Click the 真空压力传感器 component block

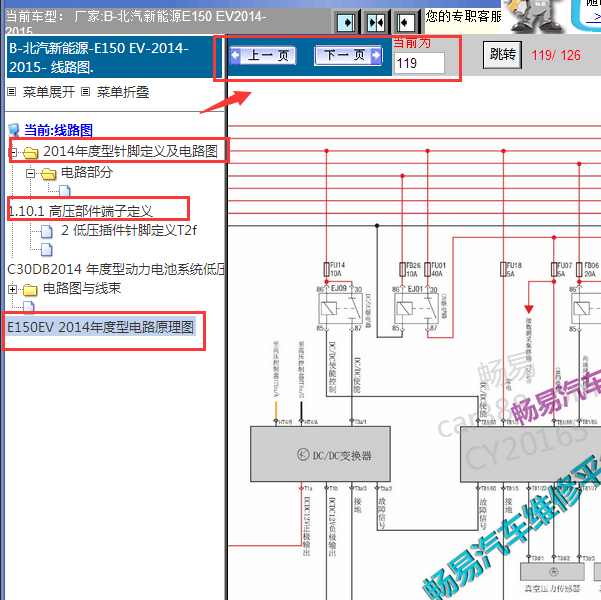coord(552,572)
